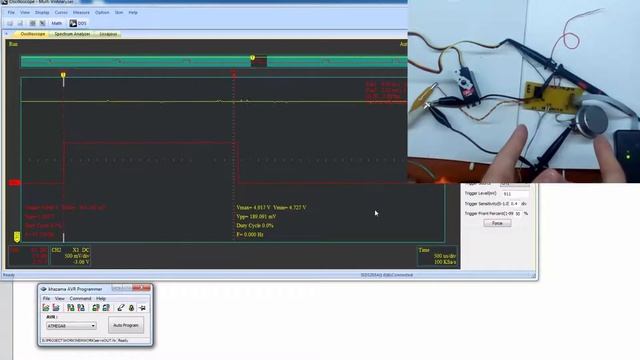Screen dimensions: 640x360
Task: Click third toolbar icon in AVR Programmer
Action: tap(71, 308)
